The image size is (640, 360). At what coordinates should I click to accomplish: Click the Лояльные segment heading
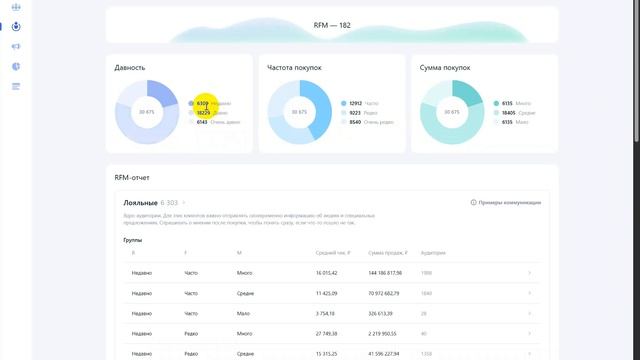click(140, 203)
